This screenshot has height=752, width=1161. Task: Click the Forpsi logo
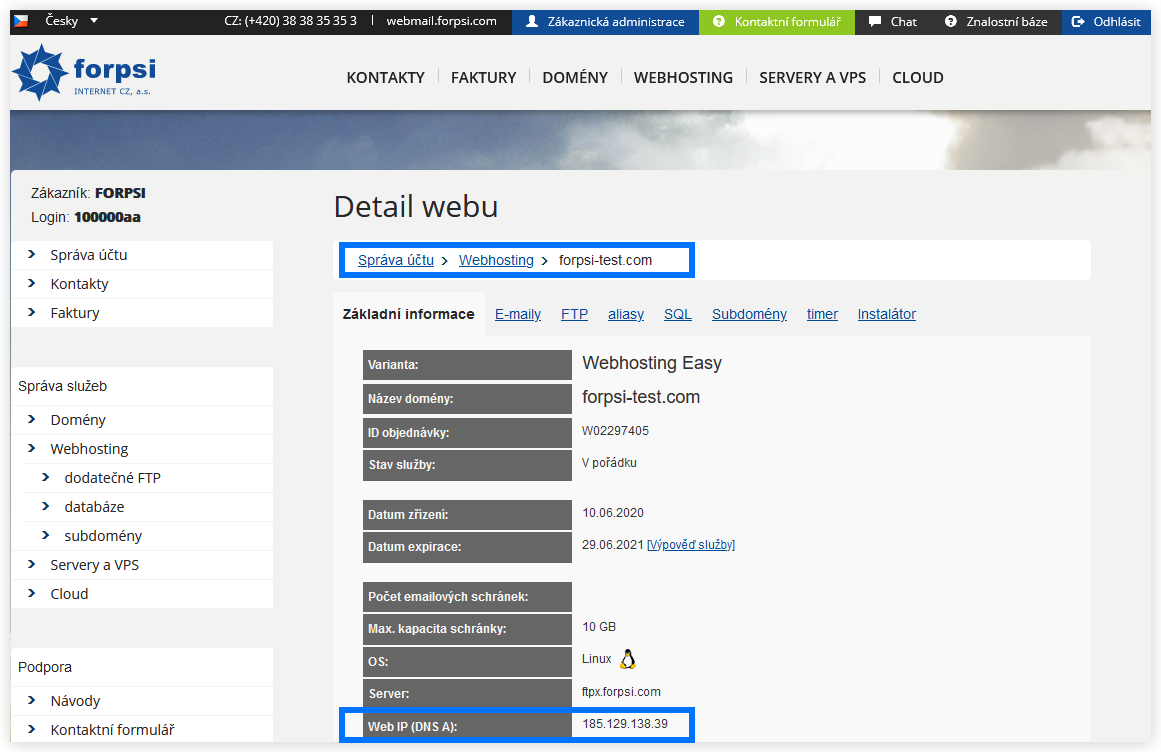coord(84,73)
